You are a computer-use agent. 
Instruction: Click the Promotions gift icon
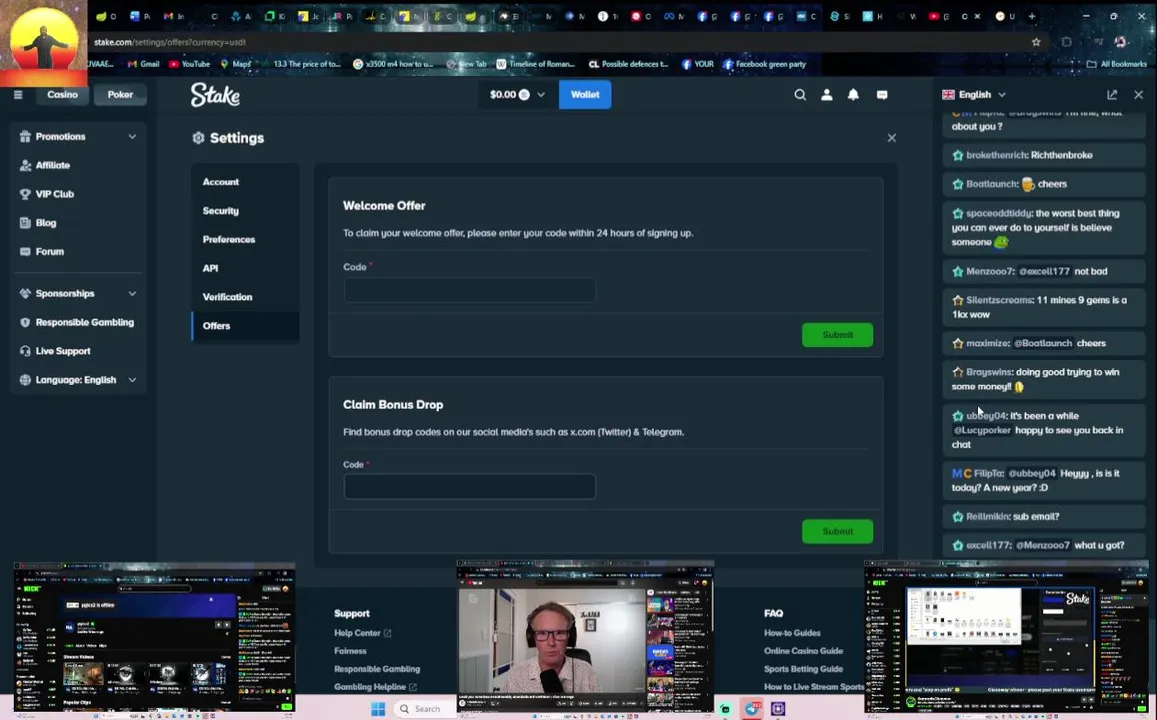25,136
